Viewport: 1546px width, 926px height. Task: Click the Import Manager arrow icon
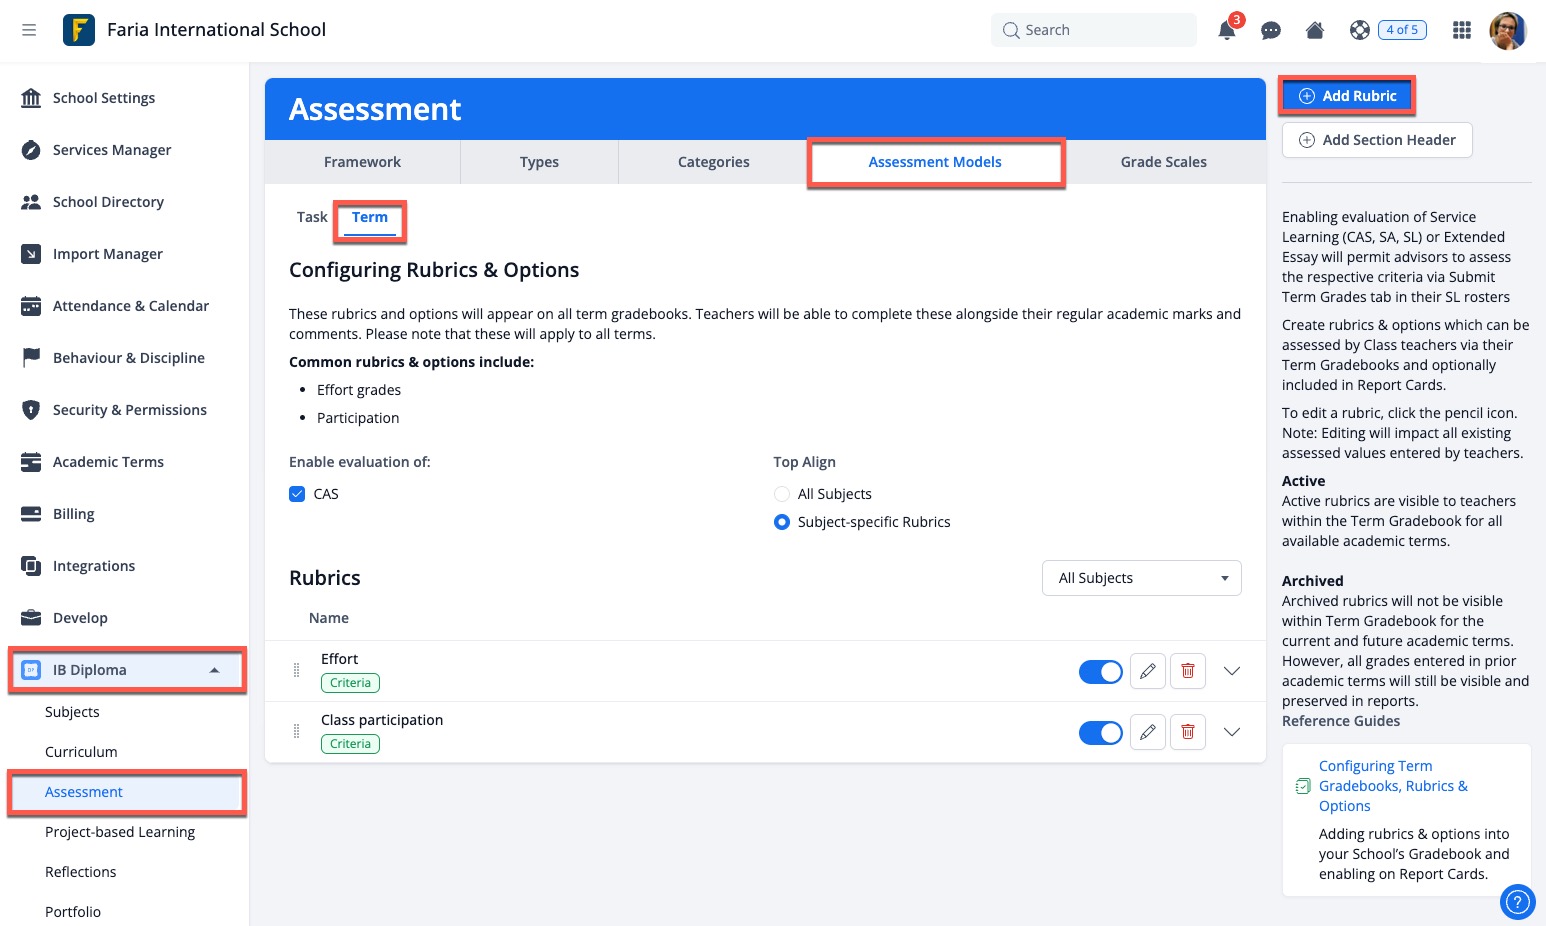(31, 254)
